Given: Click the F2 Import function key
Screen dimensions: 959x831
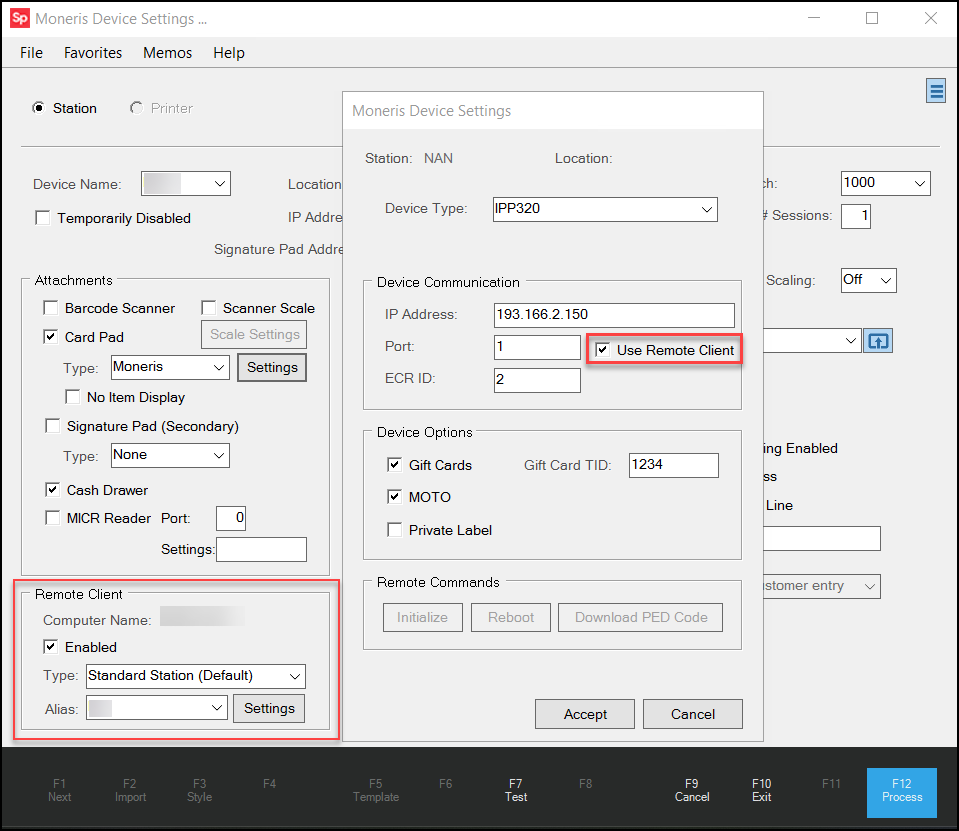Looking at the screenshot, I should [x=130, y=791].
